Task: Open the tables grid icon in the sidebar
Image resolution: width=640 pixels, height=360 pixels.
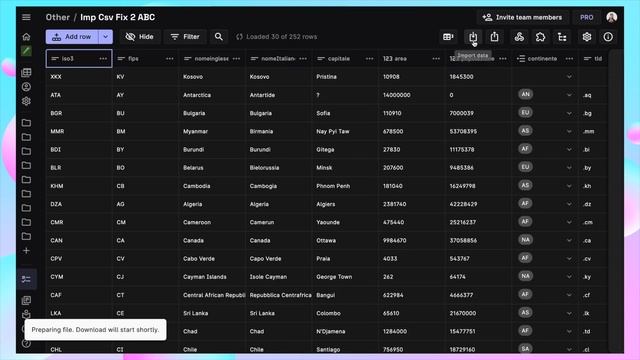Action: 26,73
